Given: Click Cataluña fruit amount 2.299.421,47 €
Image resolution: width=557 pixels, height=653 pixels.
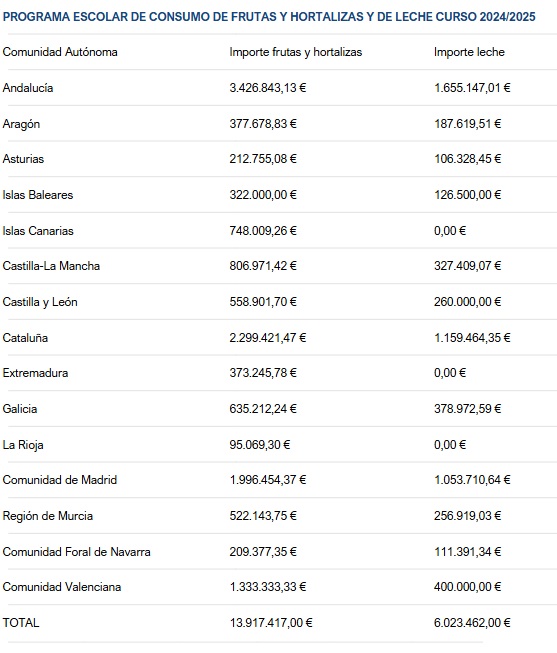Looking at the screenshot, I should coord(268,337).
